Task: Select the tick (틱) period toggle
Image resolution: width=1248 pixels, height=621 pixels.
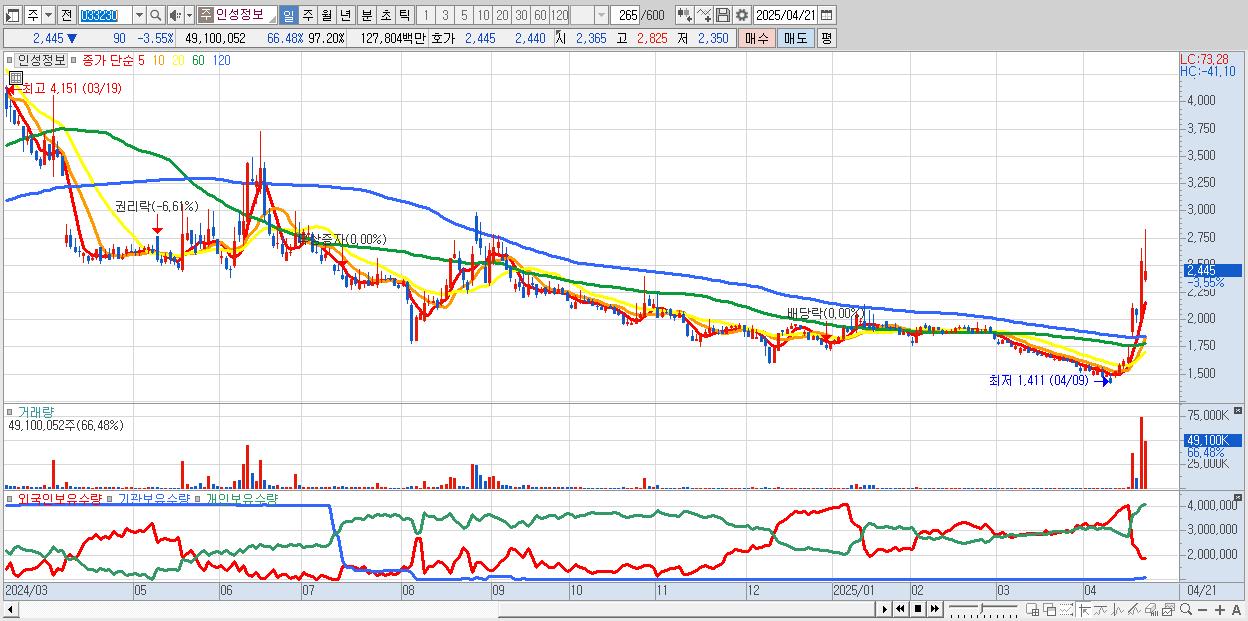Action: pyautogui.click(x=404, y=15)
